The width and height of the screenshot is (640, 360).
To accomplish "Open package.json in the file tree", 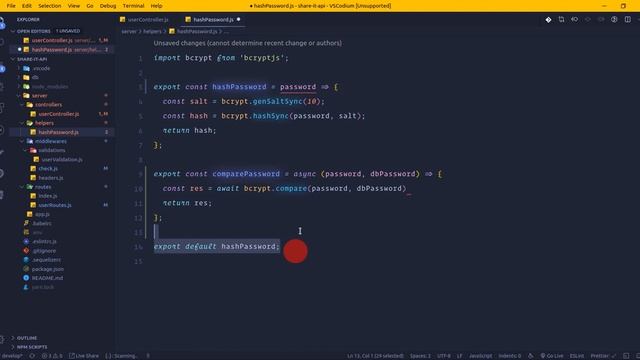I will [x=48, y=269].
